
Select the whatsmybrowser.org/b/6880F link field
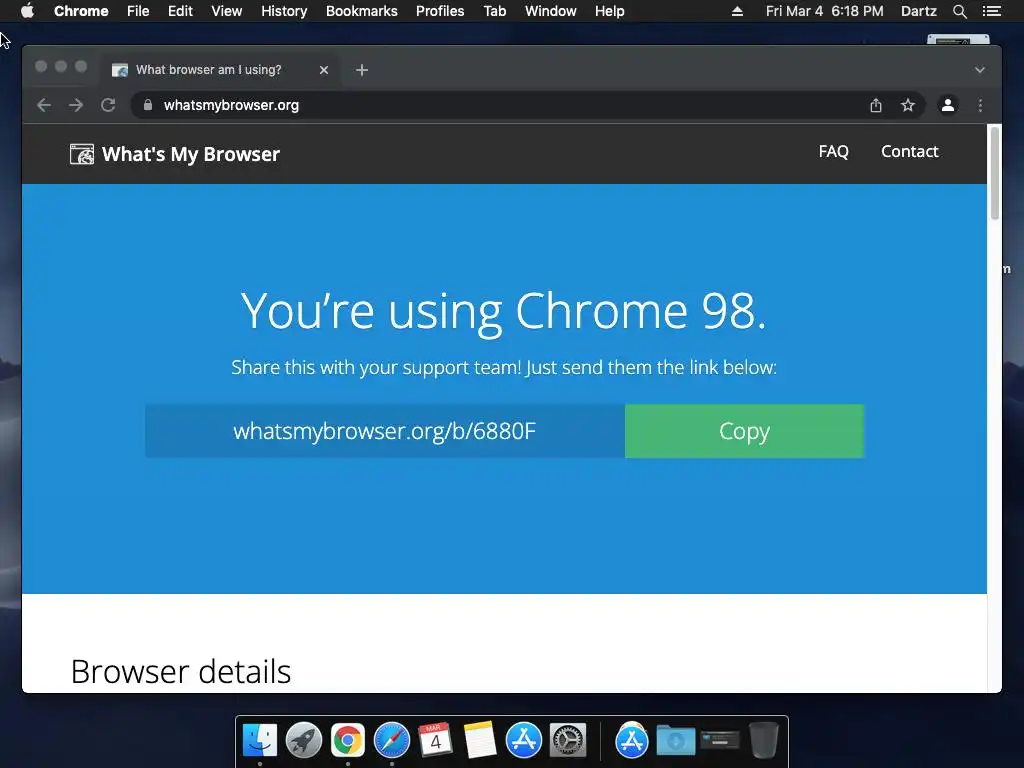click(x=385, y=431)
